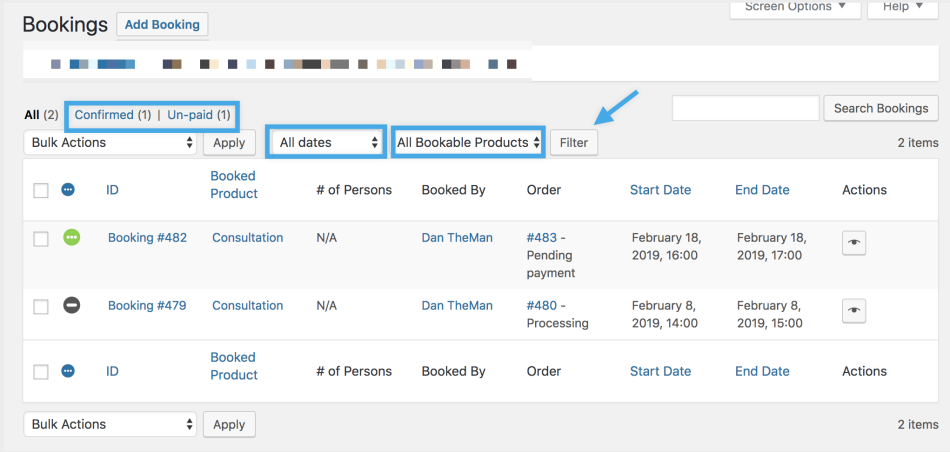Click the status icon in the table footer

pyautogui.click(x=68, y=371)
